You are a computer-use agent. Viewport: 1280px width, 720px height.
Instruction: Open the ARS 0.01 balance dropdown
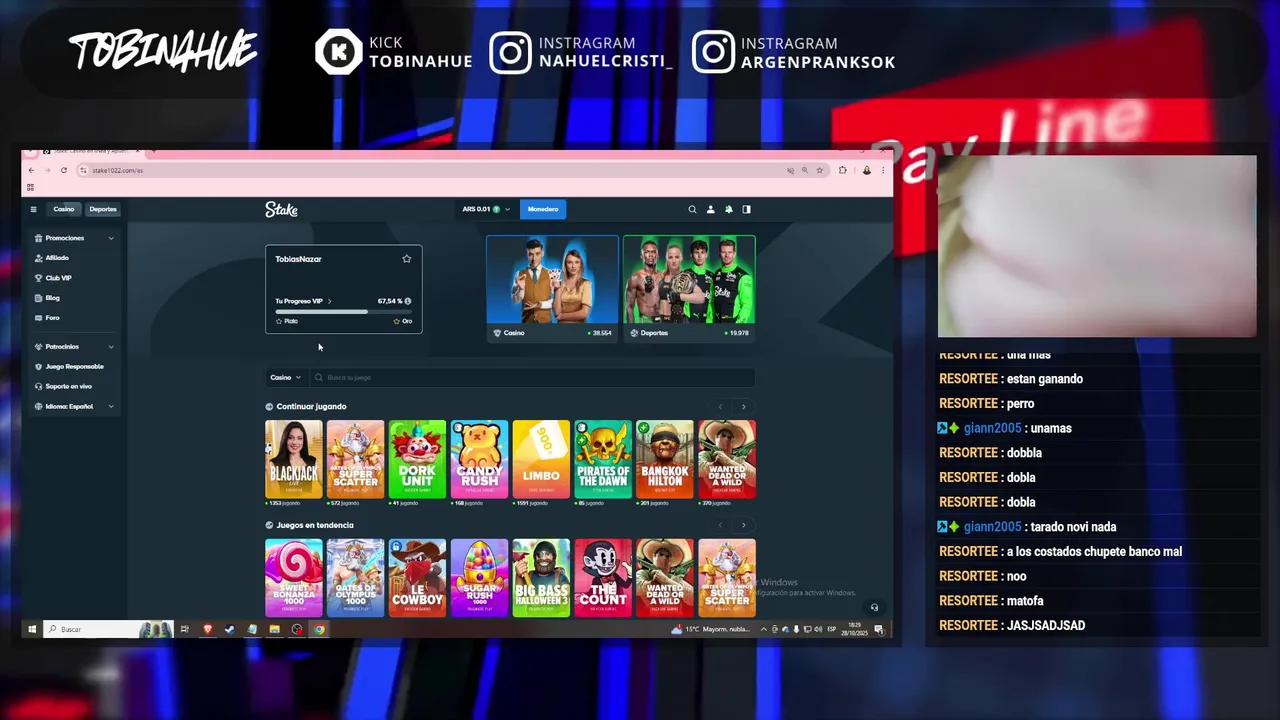[486, 209]
